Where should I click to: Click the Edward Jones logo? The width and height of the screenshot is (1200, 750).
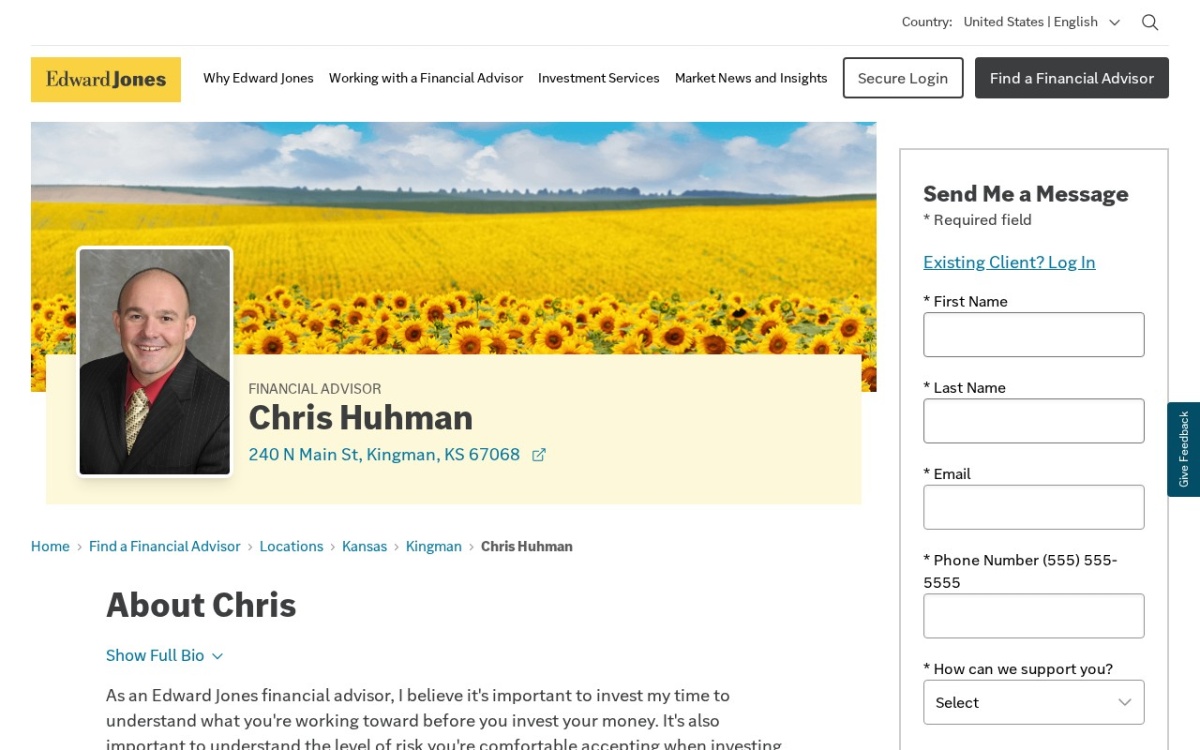click(106, 79)
